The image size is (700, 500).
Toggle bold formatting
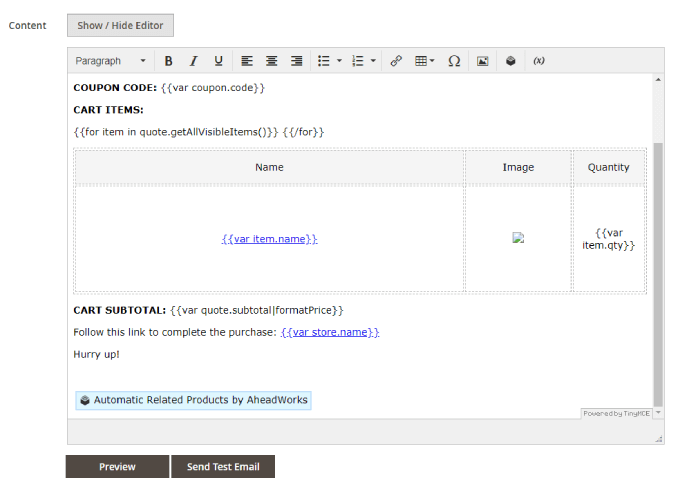[x=168, y=61]
